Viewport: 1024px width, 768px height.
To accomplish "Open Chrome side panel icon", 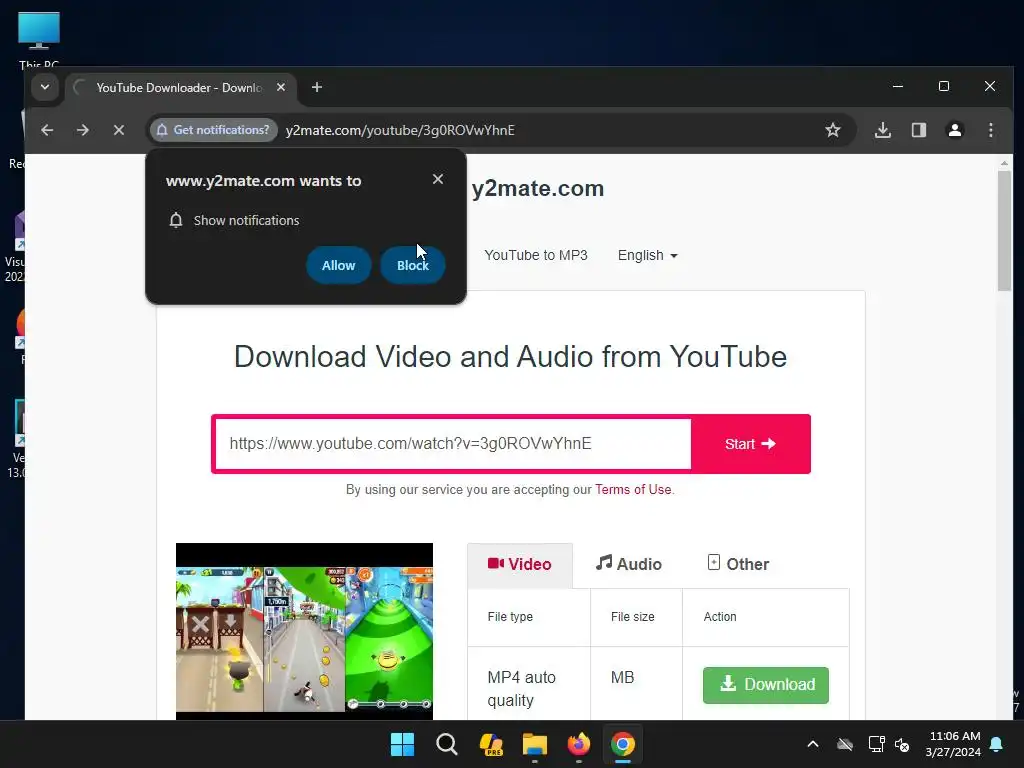I will coord(919,130).
